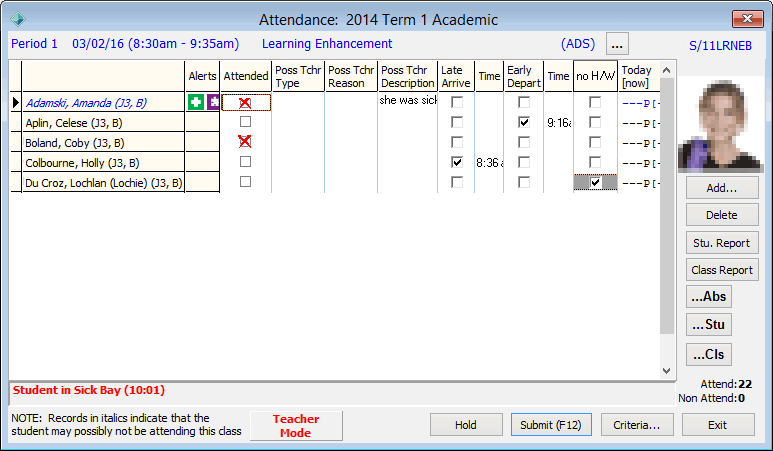Screen dimensions: 773x451
Task: Click the S/11LRNEB class code
Action: pos(720,46)
